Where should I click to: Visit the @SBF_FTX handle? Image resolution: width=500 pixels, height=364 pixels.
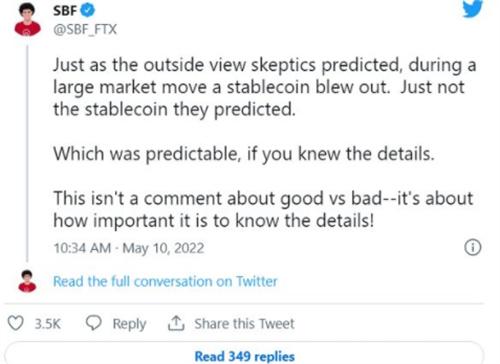[x=85, y=30]
